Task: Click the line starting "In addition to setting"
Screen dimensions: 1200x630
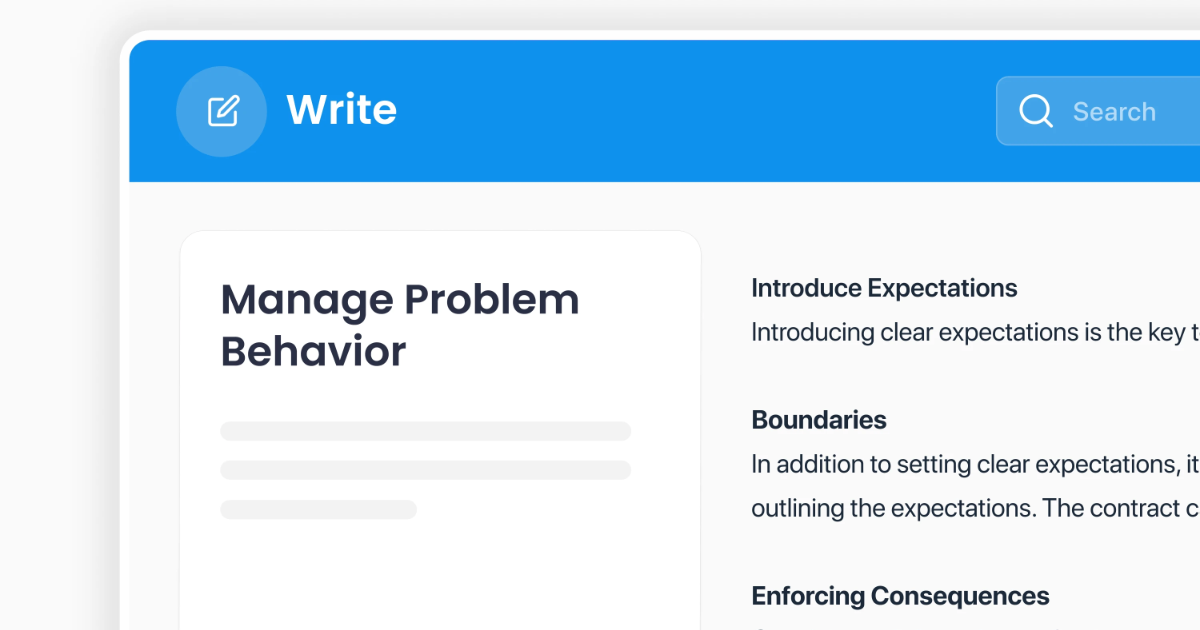Action: [x=975, y=465]
